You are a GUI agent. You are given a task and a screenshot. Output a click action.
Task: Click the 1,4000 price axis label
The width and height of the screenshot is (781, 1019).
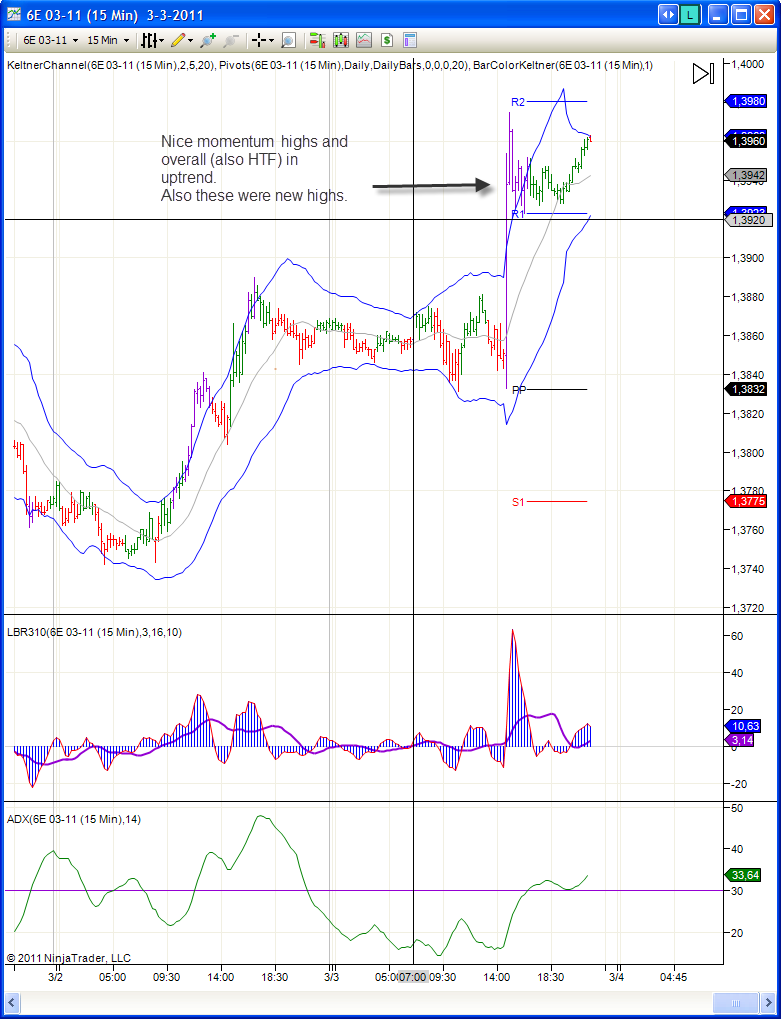pyautogui.click(x=747, y=64)
